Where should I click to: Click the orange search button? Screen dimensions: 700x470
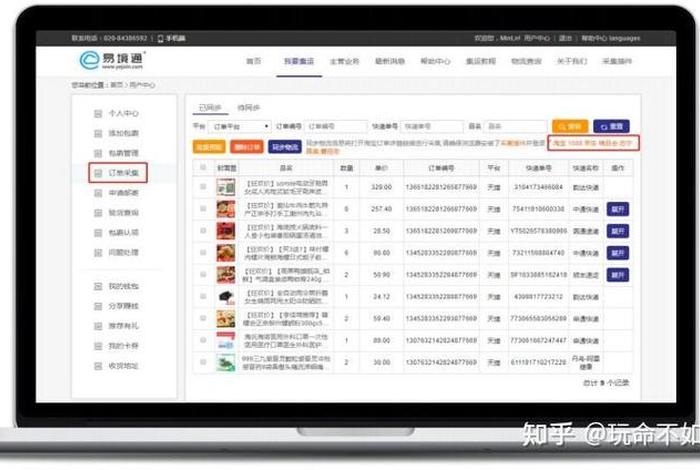tap(570, 127)
